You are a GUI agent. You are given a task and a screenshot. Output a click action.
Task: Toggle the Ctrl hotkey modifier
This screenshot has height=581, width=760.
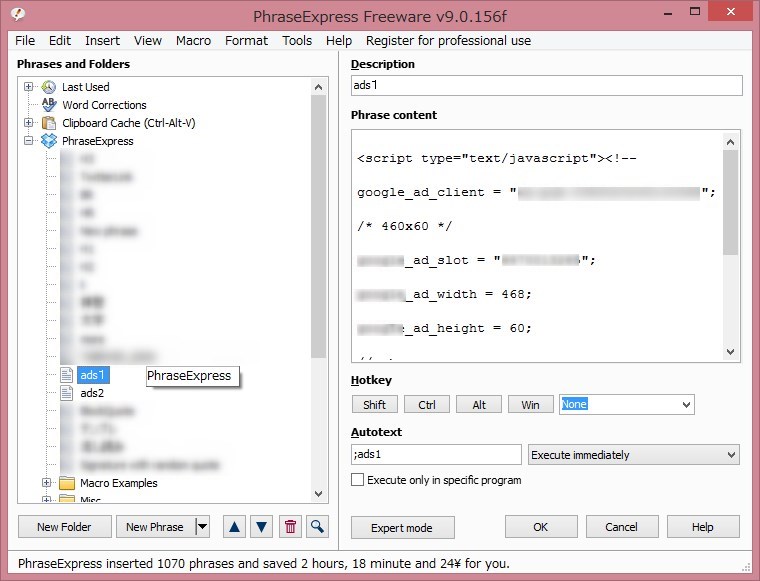tap(427, 405)
